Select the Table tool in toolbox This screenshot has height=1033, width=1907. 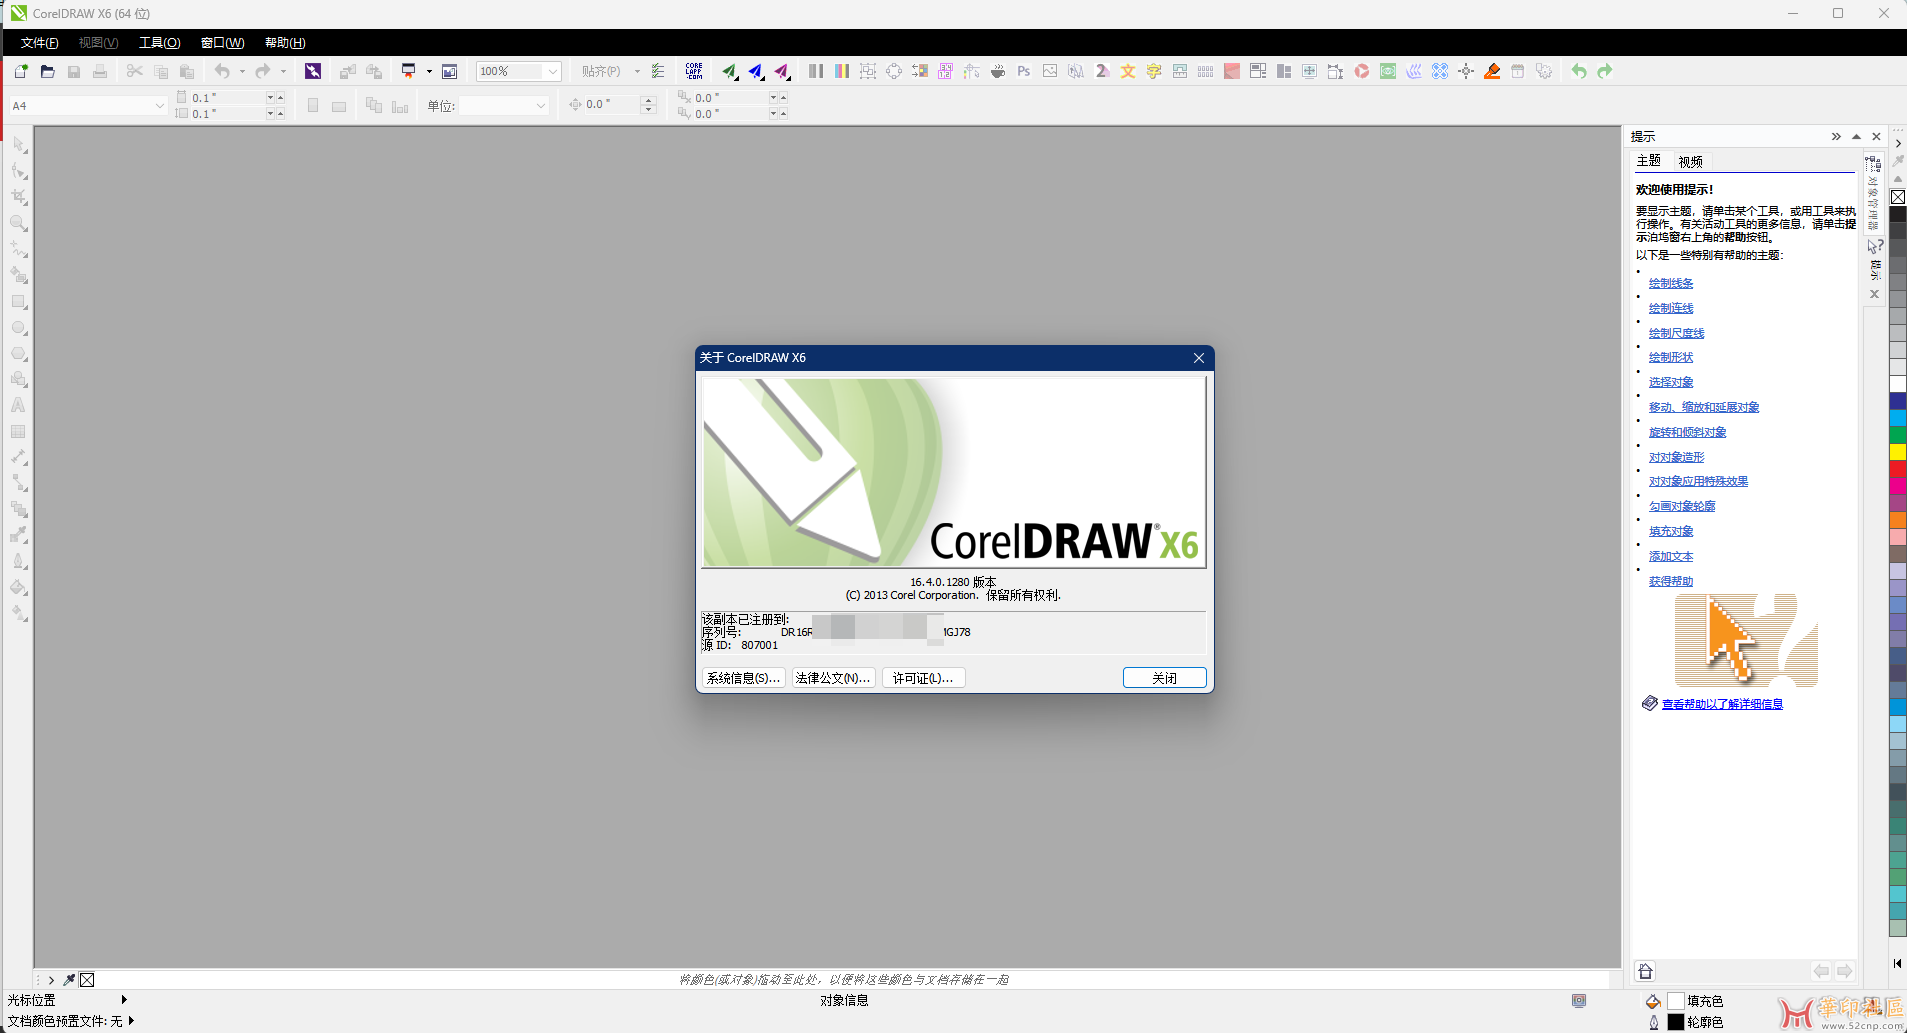click(19, 432)
